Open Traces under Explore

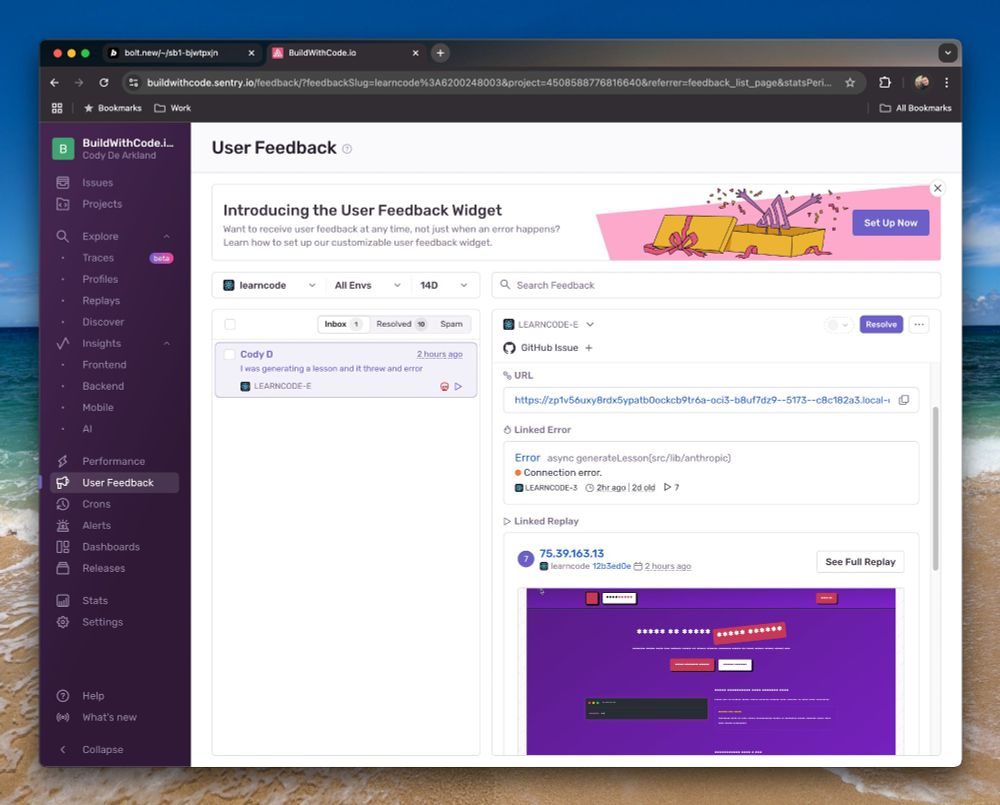pos(98,258)
